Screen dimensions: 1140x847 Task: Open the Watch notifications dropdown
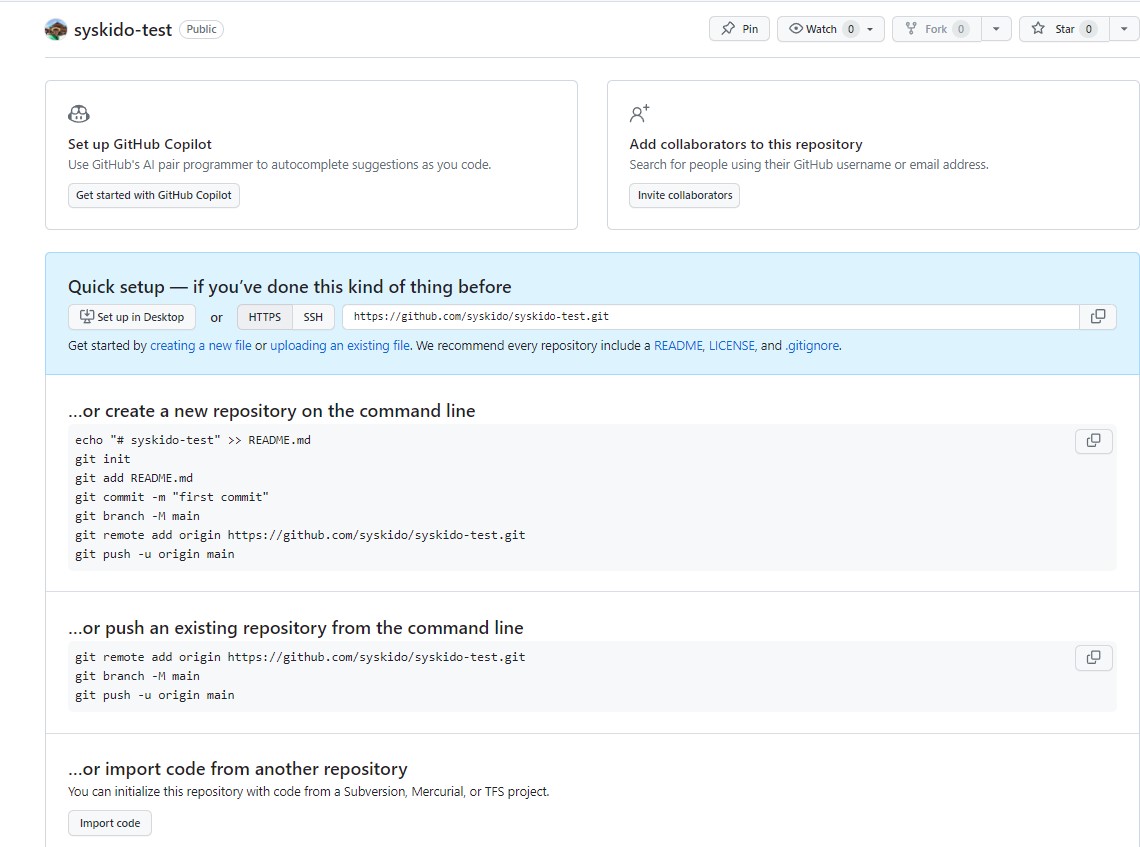coord(831,29)
